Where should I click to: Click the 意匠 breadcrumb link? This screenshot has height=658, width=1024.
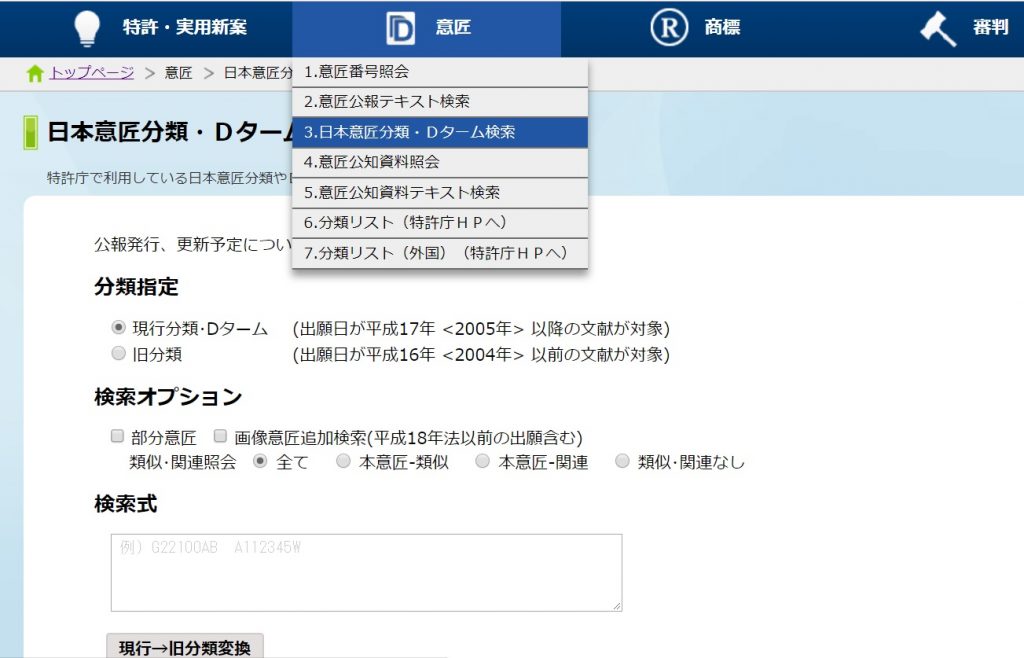pyautogui.click(x=178, y=72)
